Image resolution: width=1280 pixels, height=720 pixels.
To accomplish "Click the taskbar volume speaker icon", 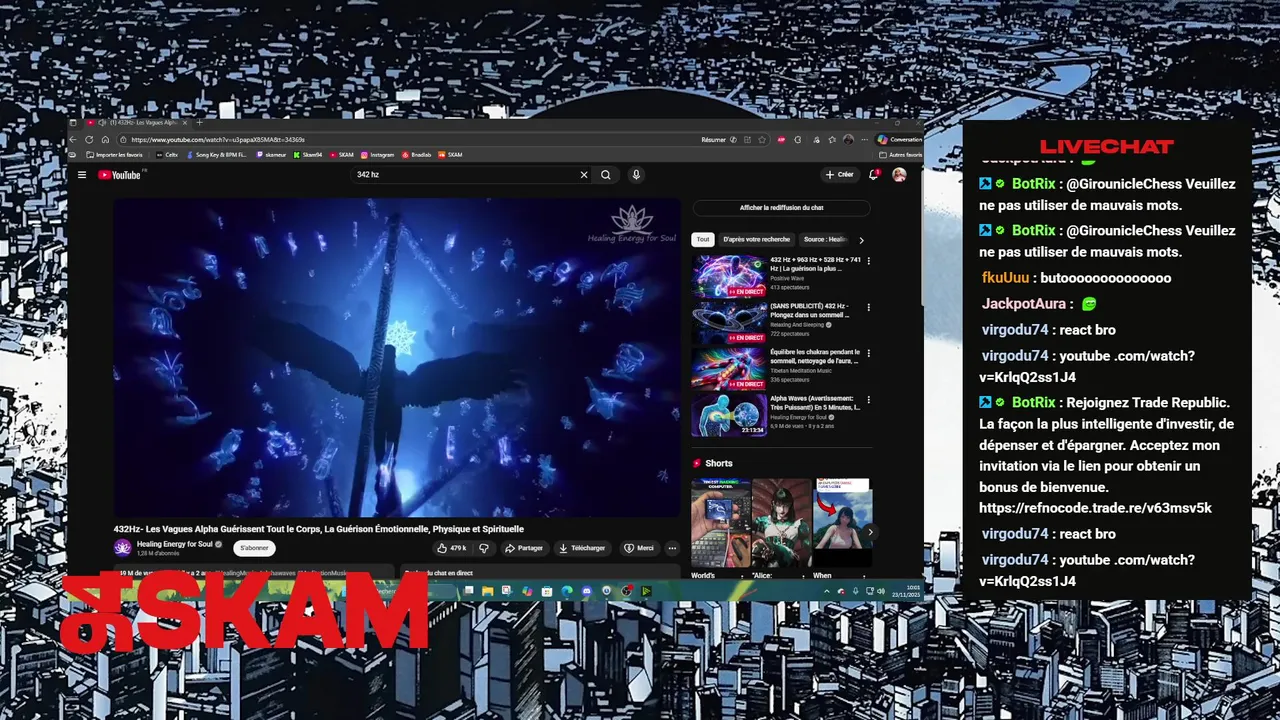I will point(880,591).
